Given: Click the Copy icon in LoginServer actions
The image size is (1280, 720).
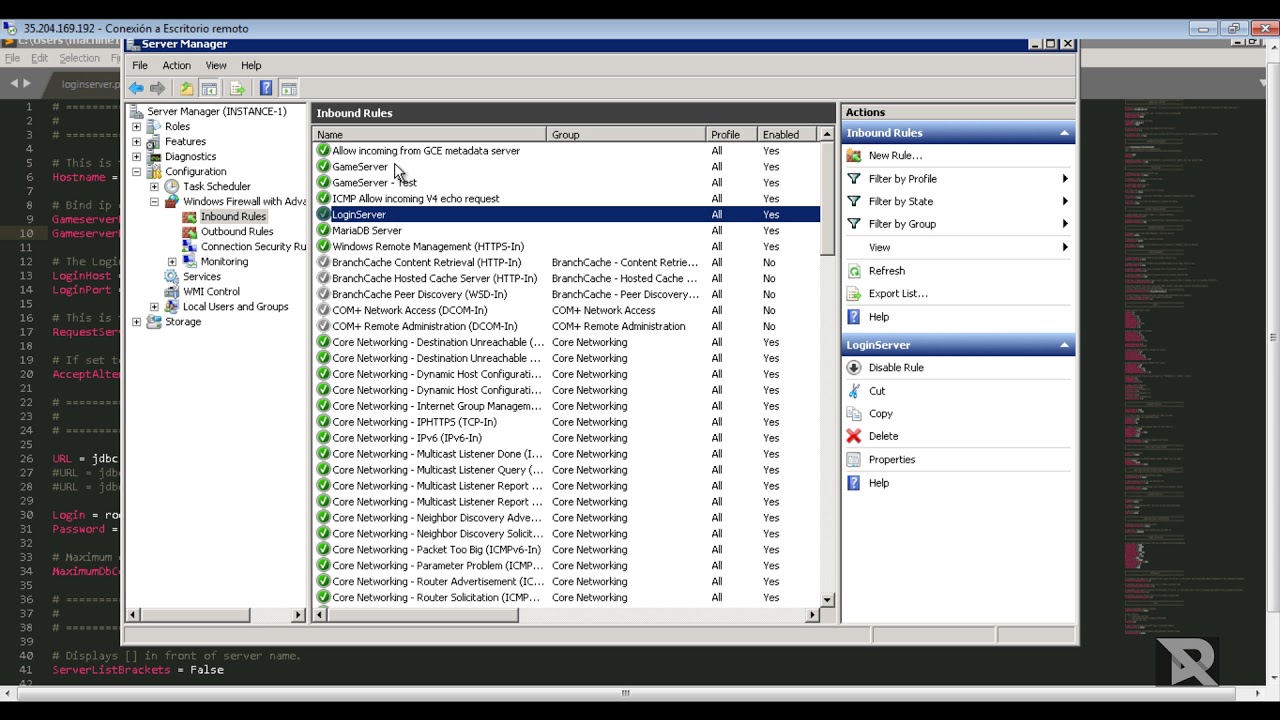Looking at the screenshot, I should coord(854,413).
